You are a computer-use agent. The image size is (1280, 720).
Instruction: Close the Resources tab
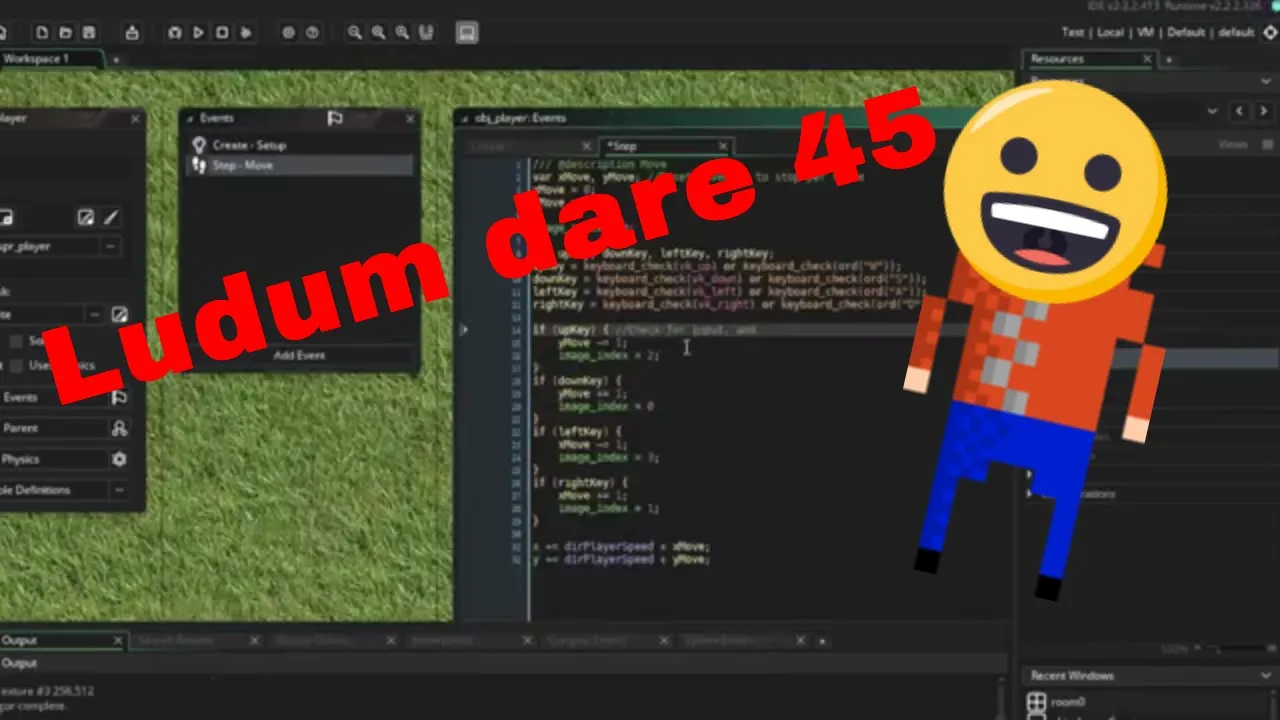(x=1147, y=59)
